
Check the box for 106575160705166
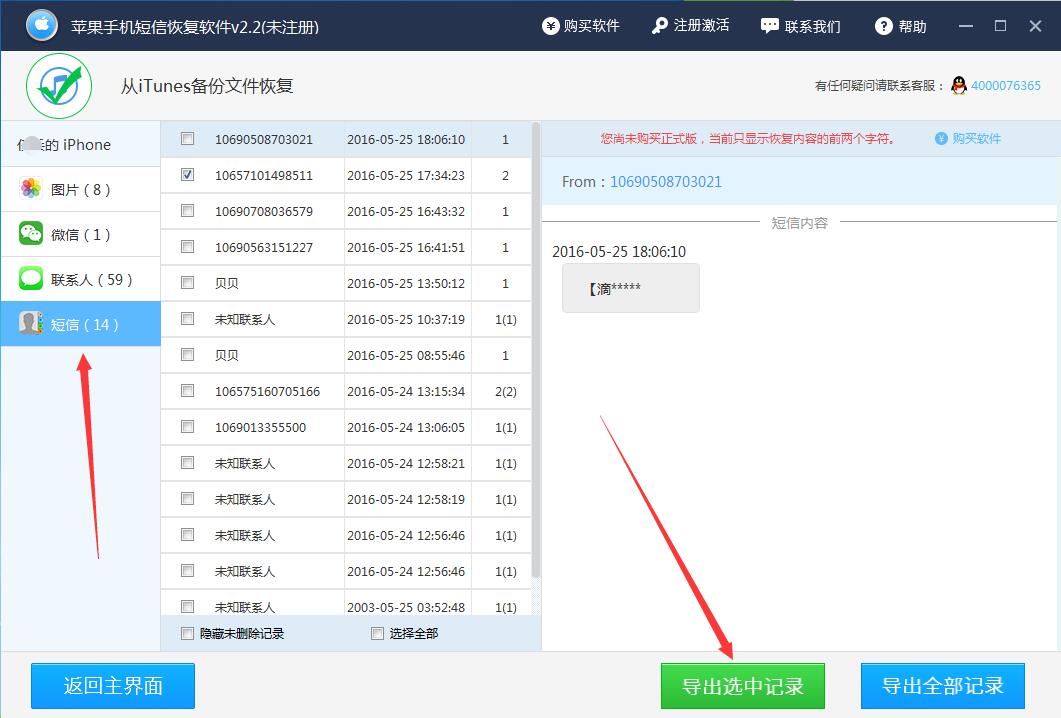(187, 390)
